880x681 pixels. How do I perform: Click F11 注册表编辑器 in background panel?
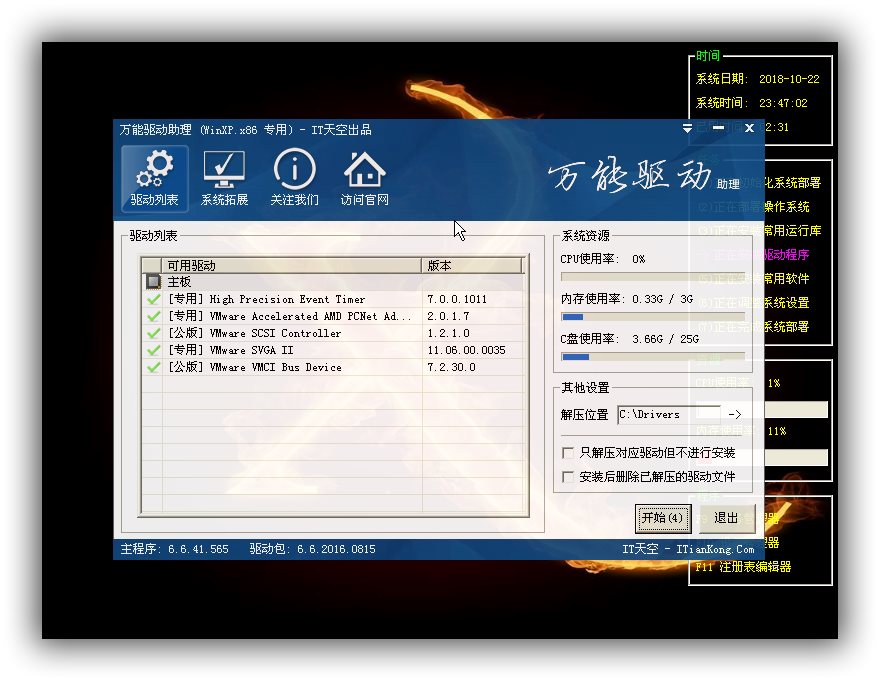click(743, 567)
